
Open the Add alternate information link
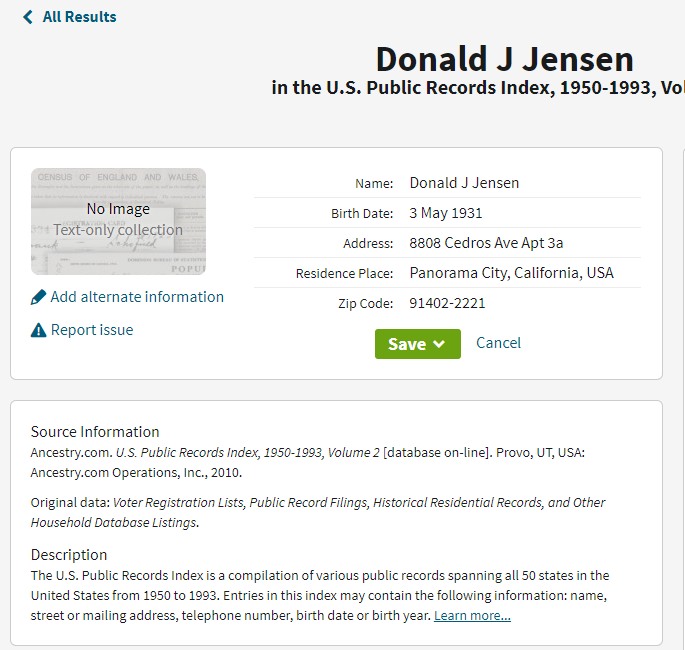click(x=137, y=297)
